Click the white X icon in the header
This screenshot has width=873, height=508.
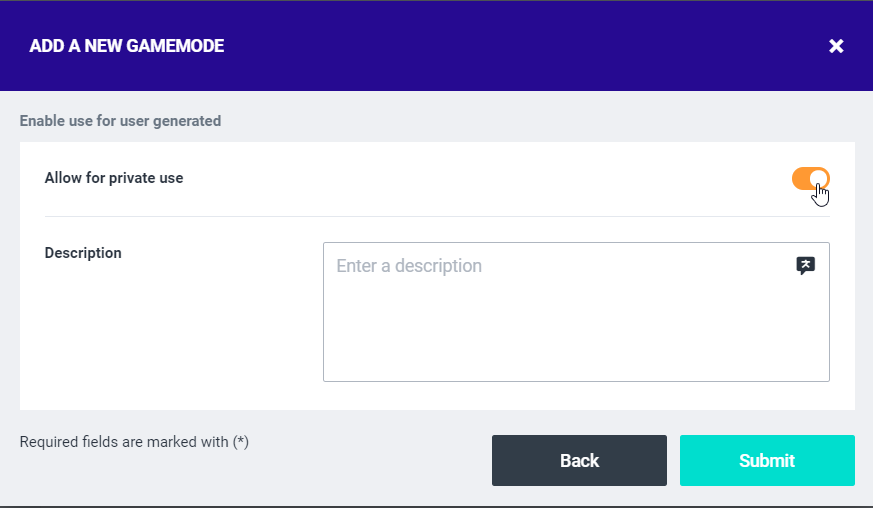click(x=836, y=46)
